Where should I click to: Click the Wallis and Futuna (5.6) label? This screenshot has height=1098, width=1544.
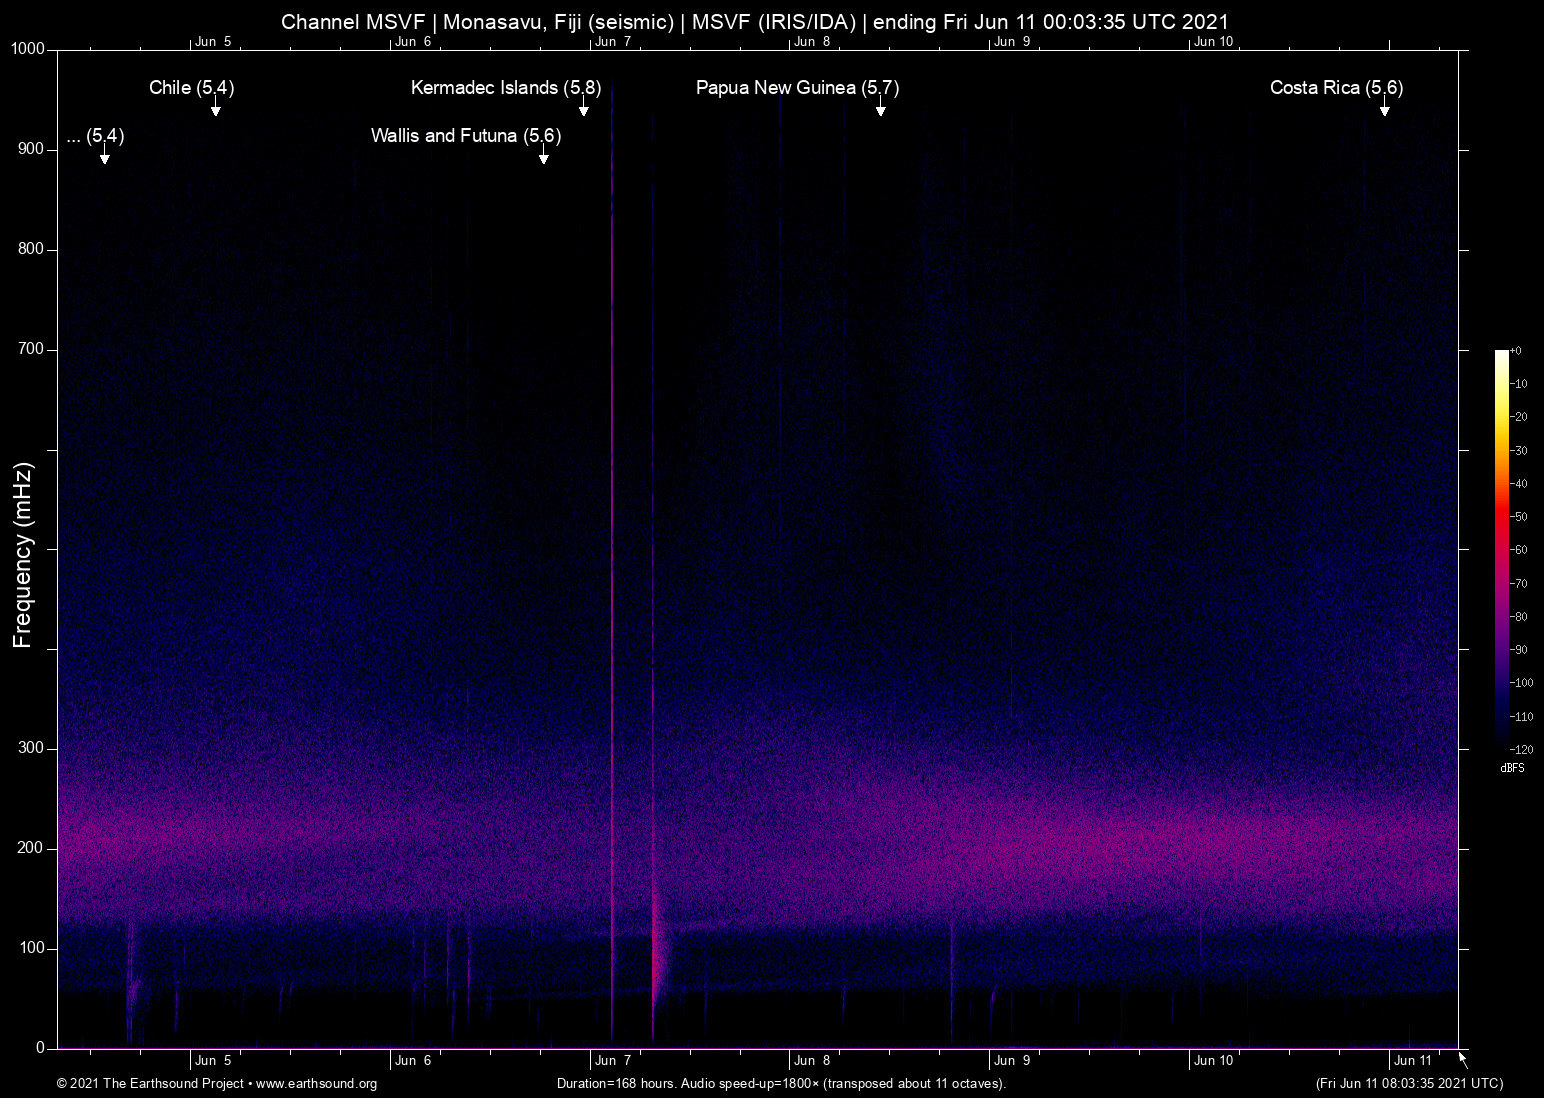[x=466, y=136]
